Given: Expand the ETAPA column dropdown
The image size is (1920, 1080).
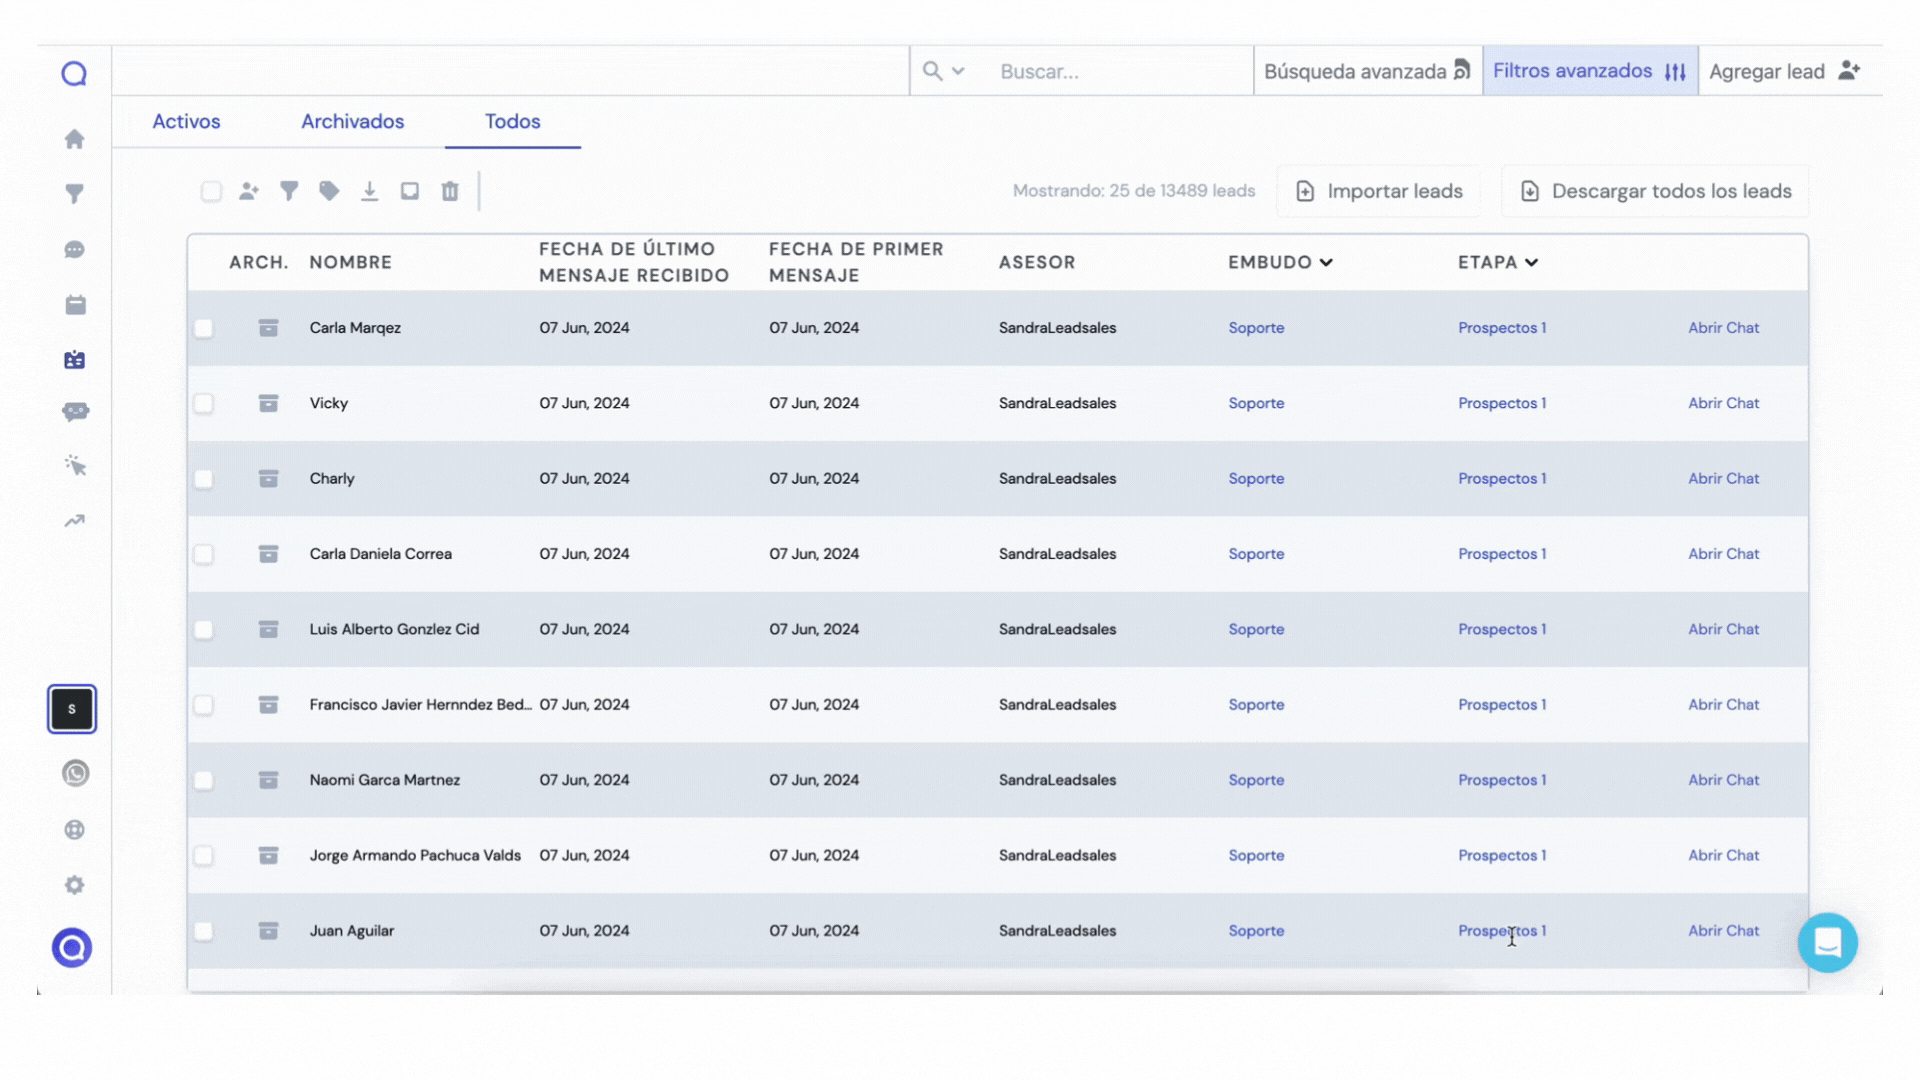Looking at the screenshot, I should click(x=1531, y=262).
